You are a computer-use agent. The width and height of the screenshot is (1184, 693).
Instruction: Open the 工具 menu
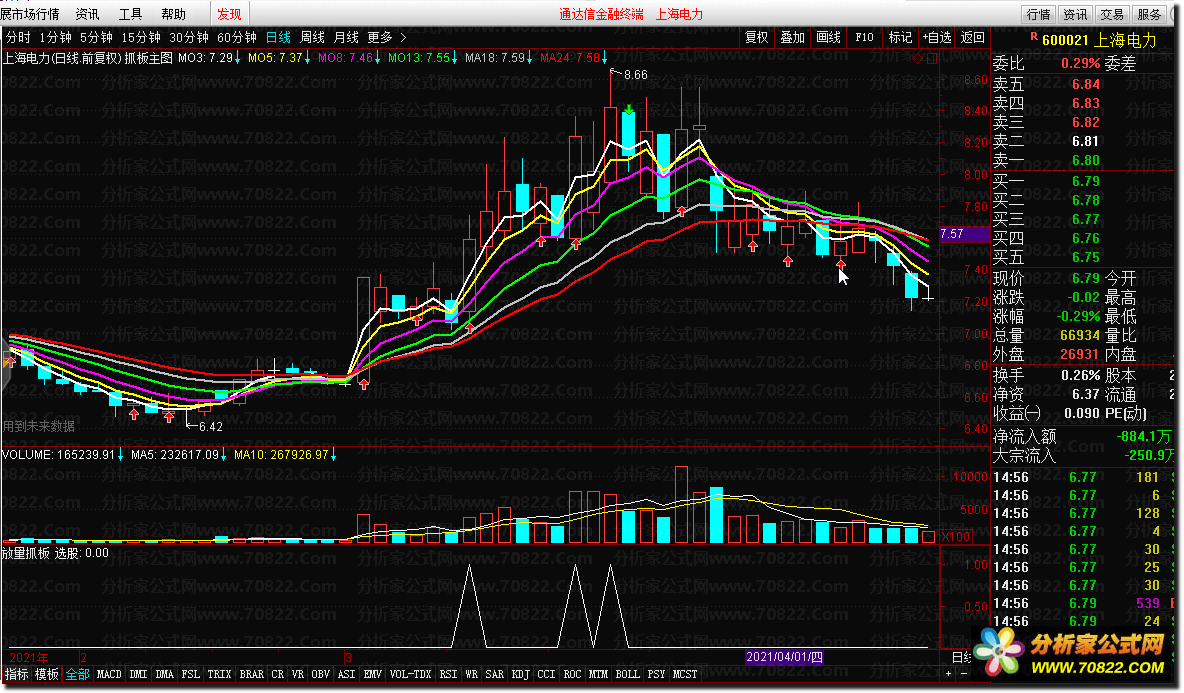tap(131, 14)
